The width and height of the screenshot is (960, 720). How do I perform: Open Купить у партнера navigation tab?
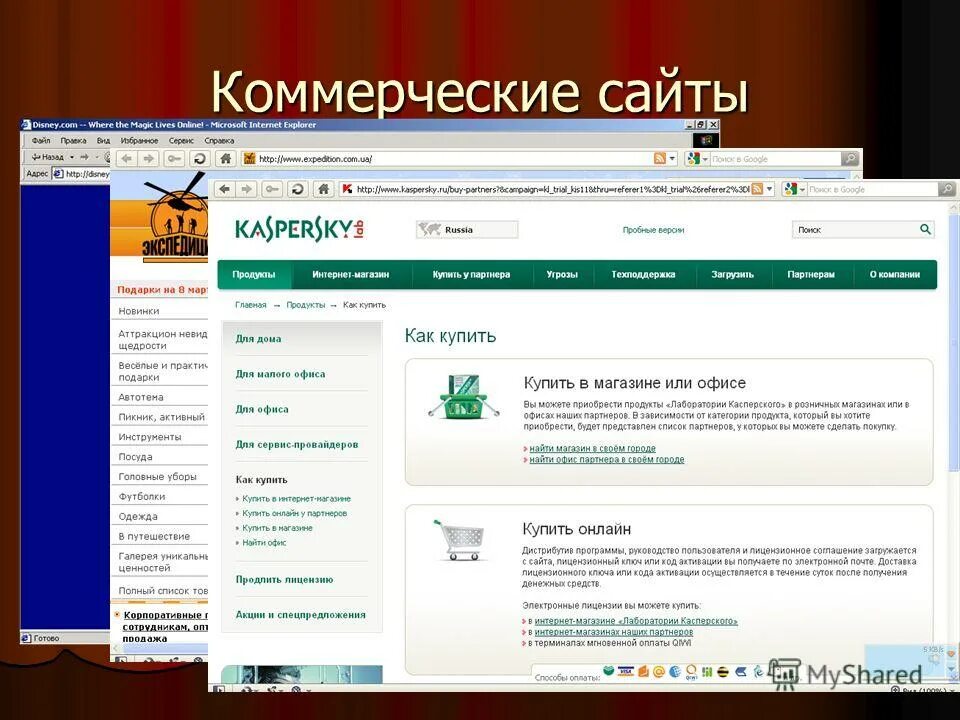click(471, 274)
